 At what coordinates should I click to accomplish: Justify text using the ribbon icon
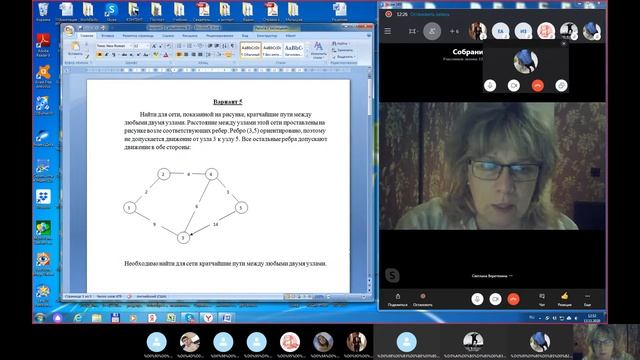click(x=200, y=54)
